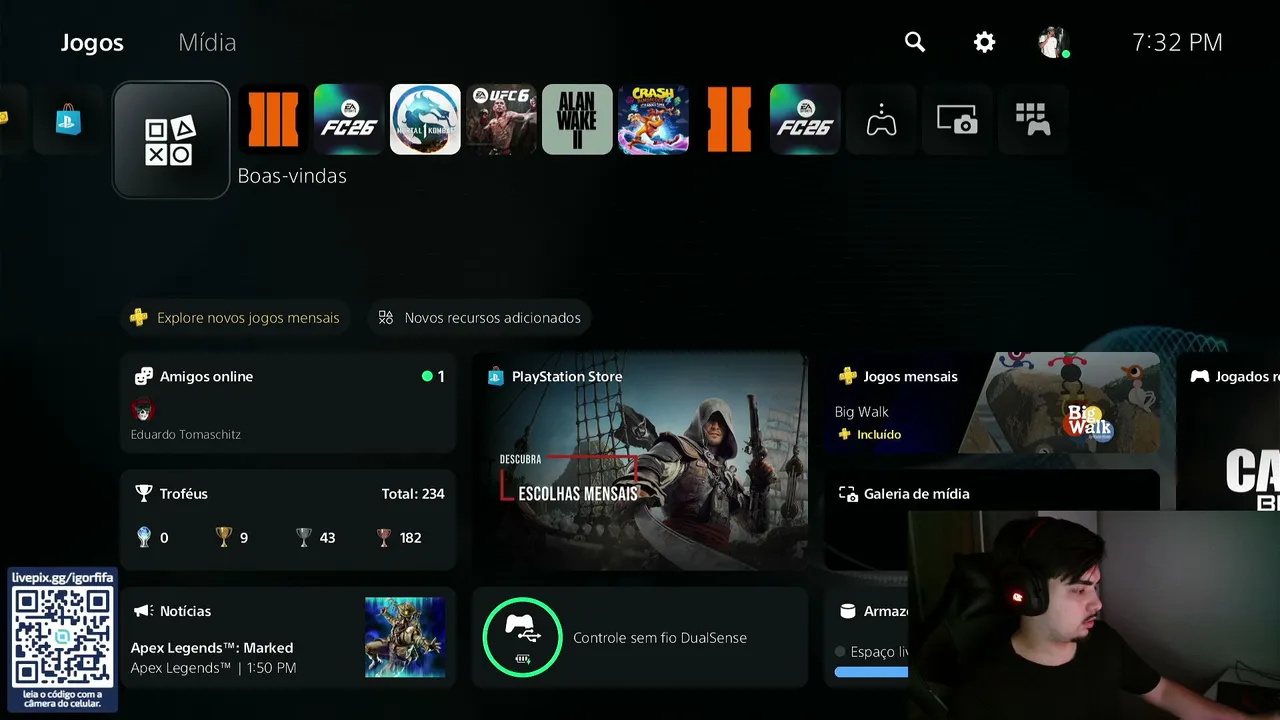Open the Mortal Kombat game tile

[425, 120]
